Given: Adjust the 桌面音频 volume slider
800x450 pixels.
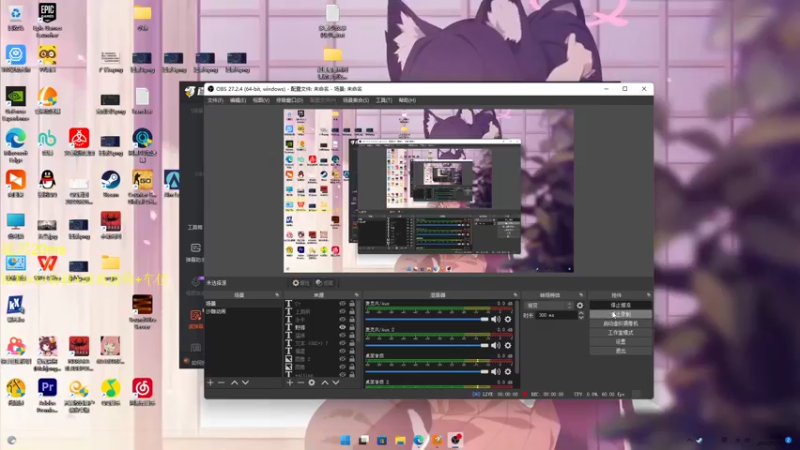Looking at the screenshot, I should pos(427,371).
